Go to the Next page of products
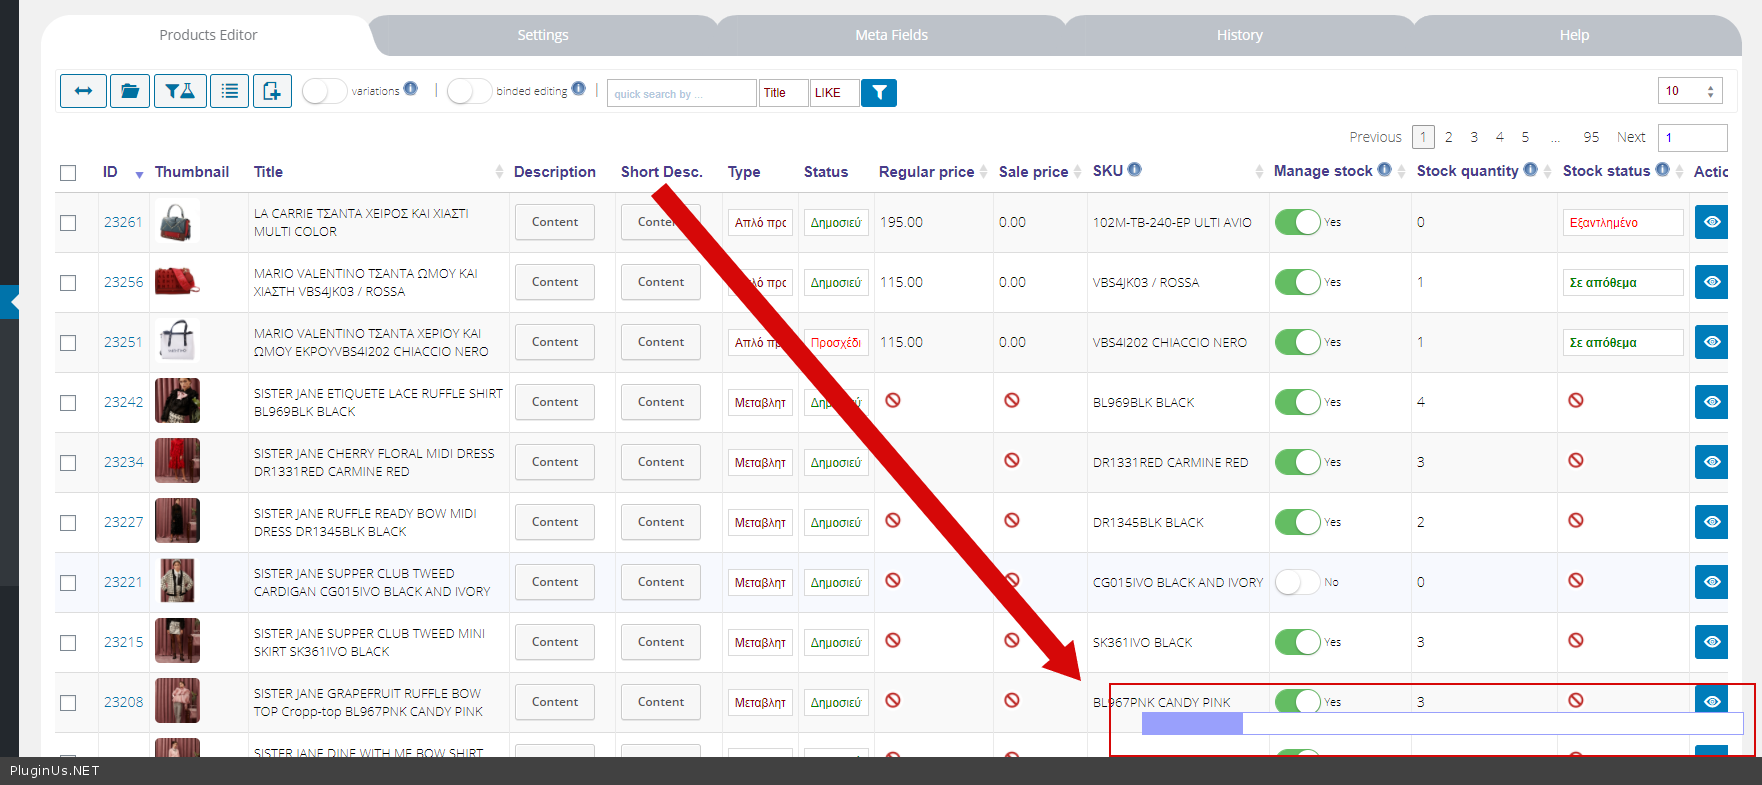This screenshot has height=785, width=1762. [x=1630, y=137]
